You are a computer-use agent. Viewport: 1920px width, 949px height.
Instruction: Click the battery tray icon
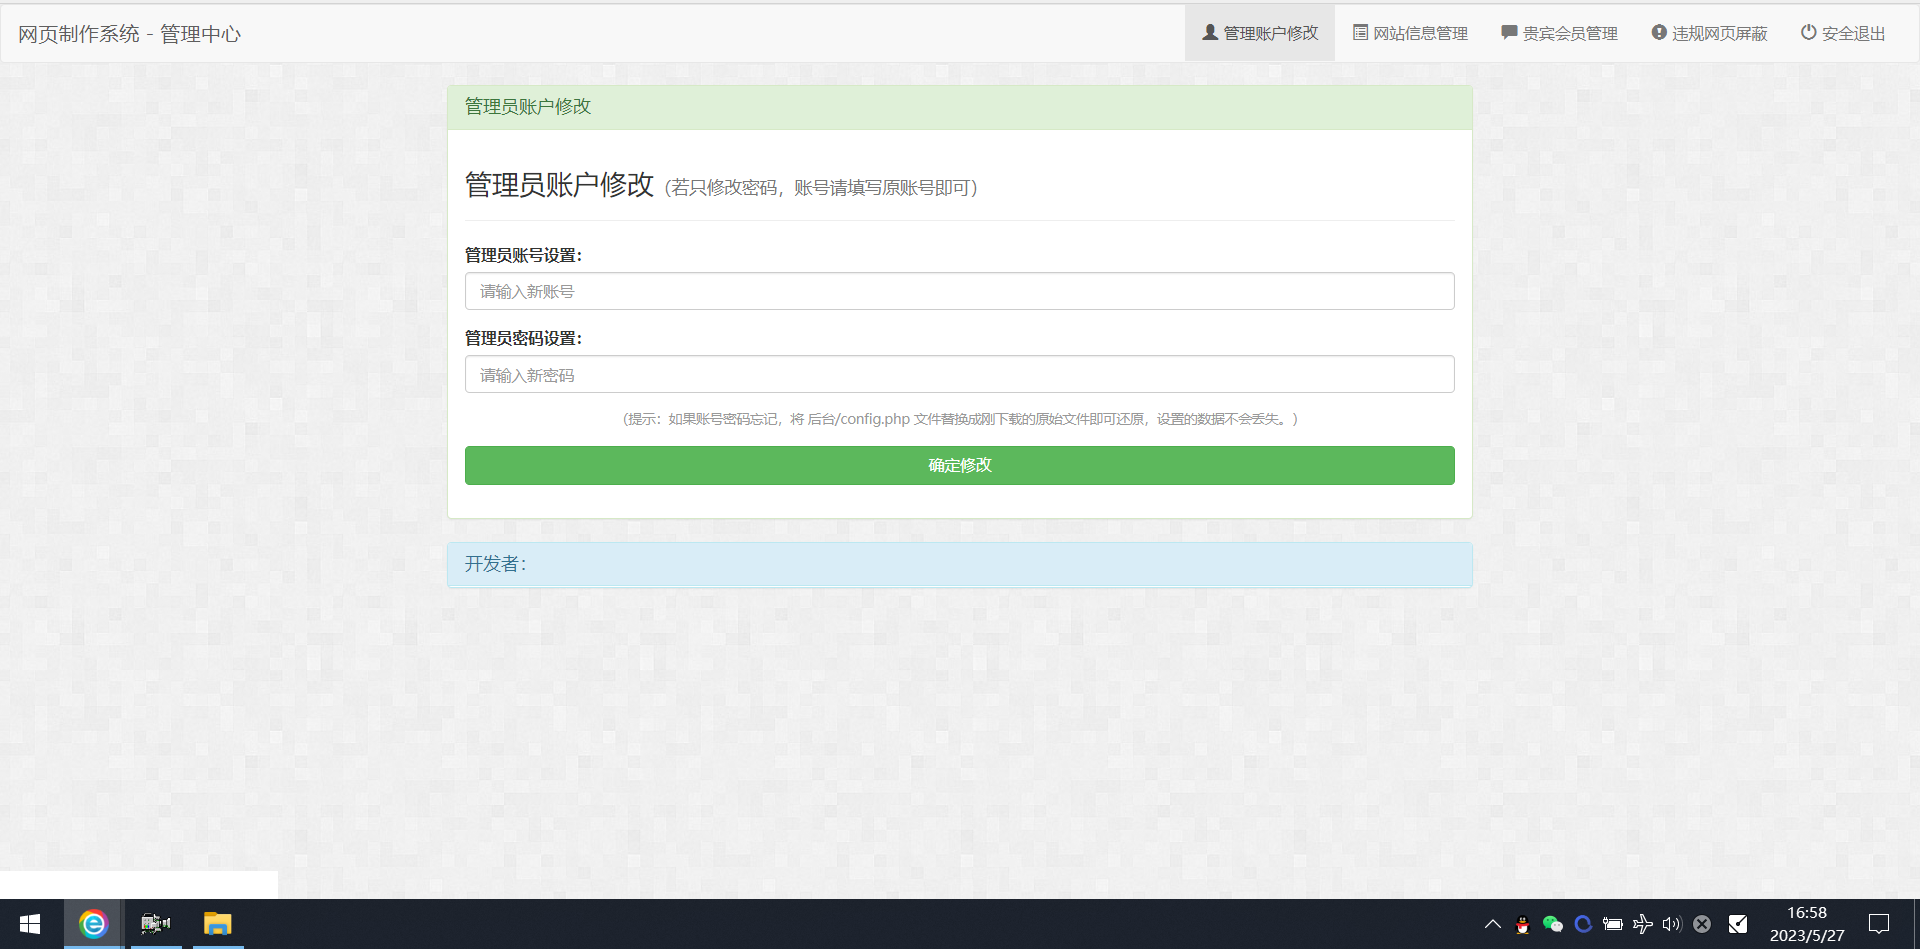coord(1612,924)
